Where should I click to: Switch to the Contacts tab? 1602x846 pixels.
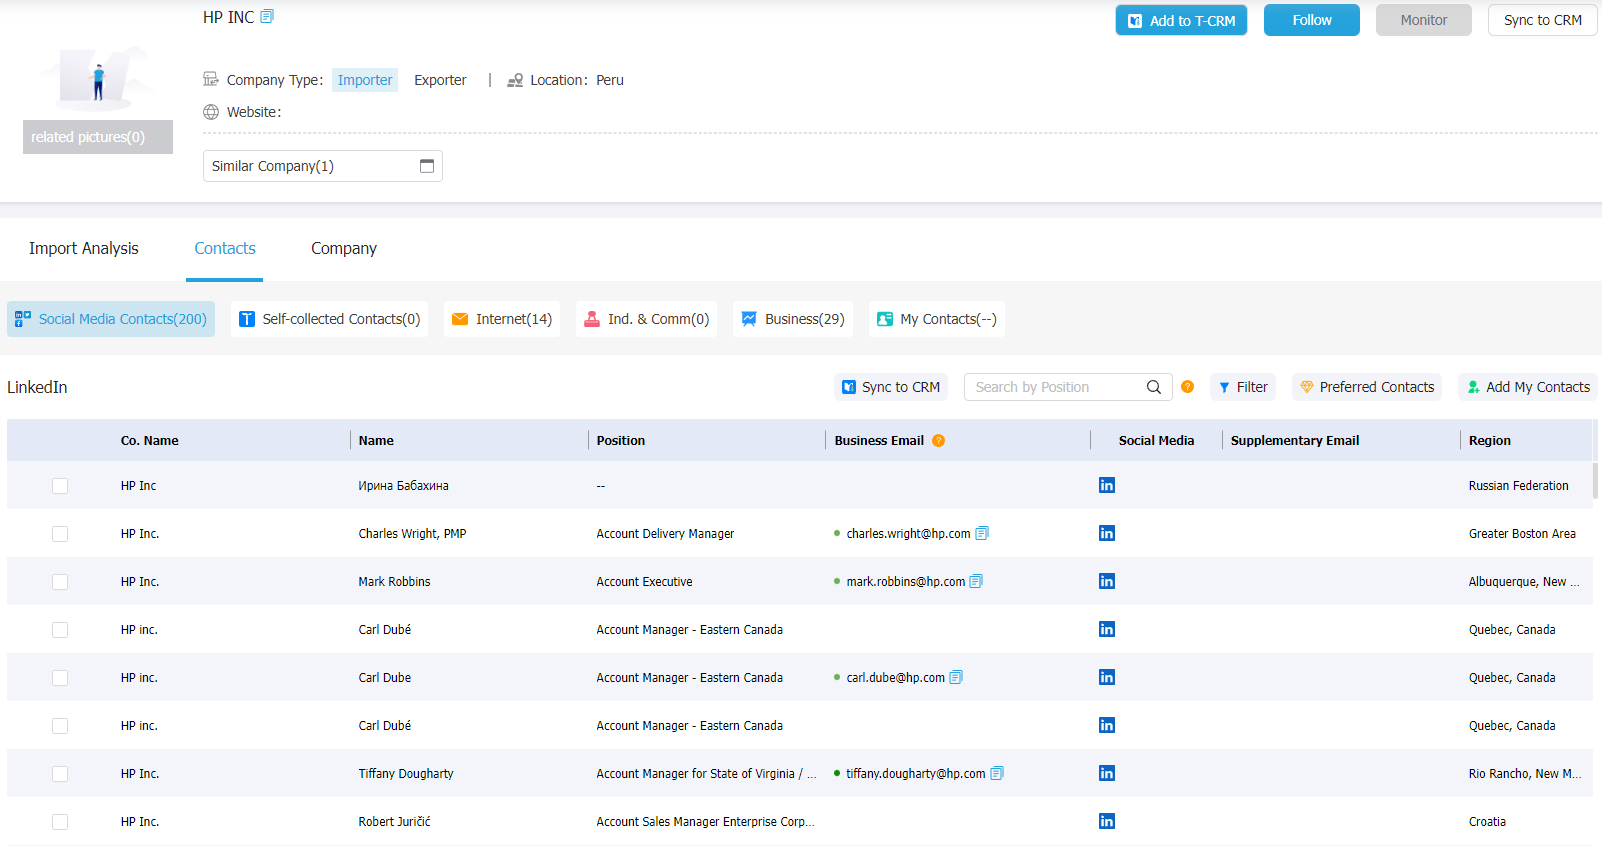point(225,248)
